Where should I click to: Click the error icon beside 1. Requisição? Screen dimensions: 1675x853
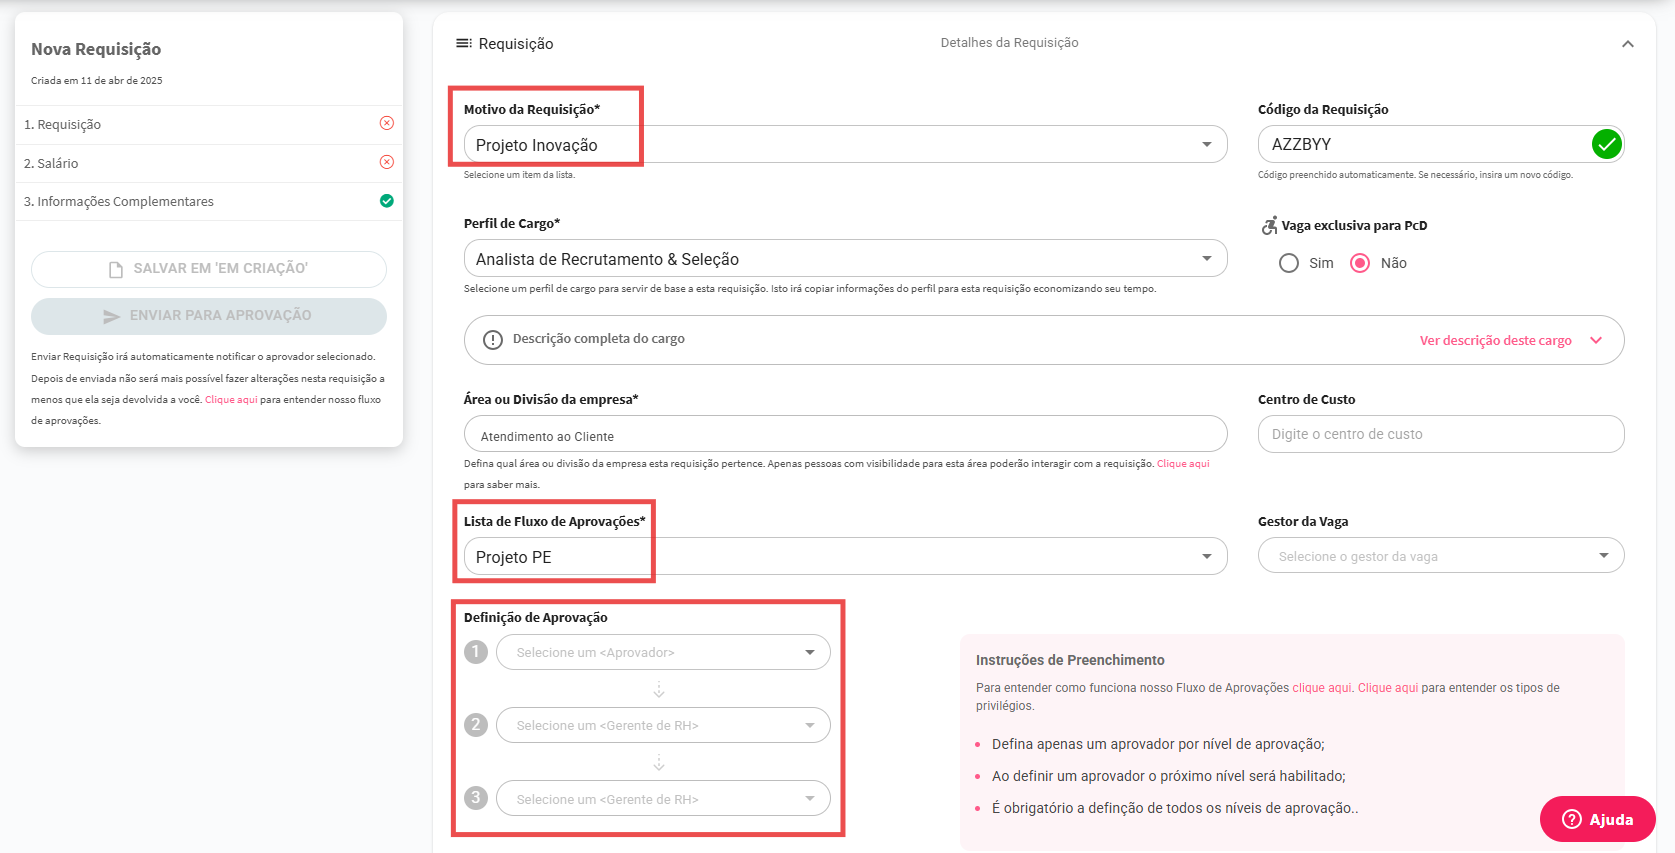pyautogui.click(x=387, y=123)
